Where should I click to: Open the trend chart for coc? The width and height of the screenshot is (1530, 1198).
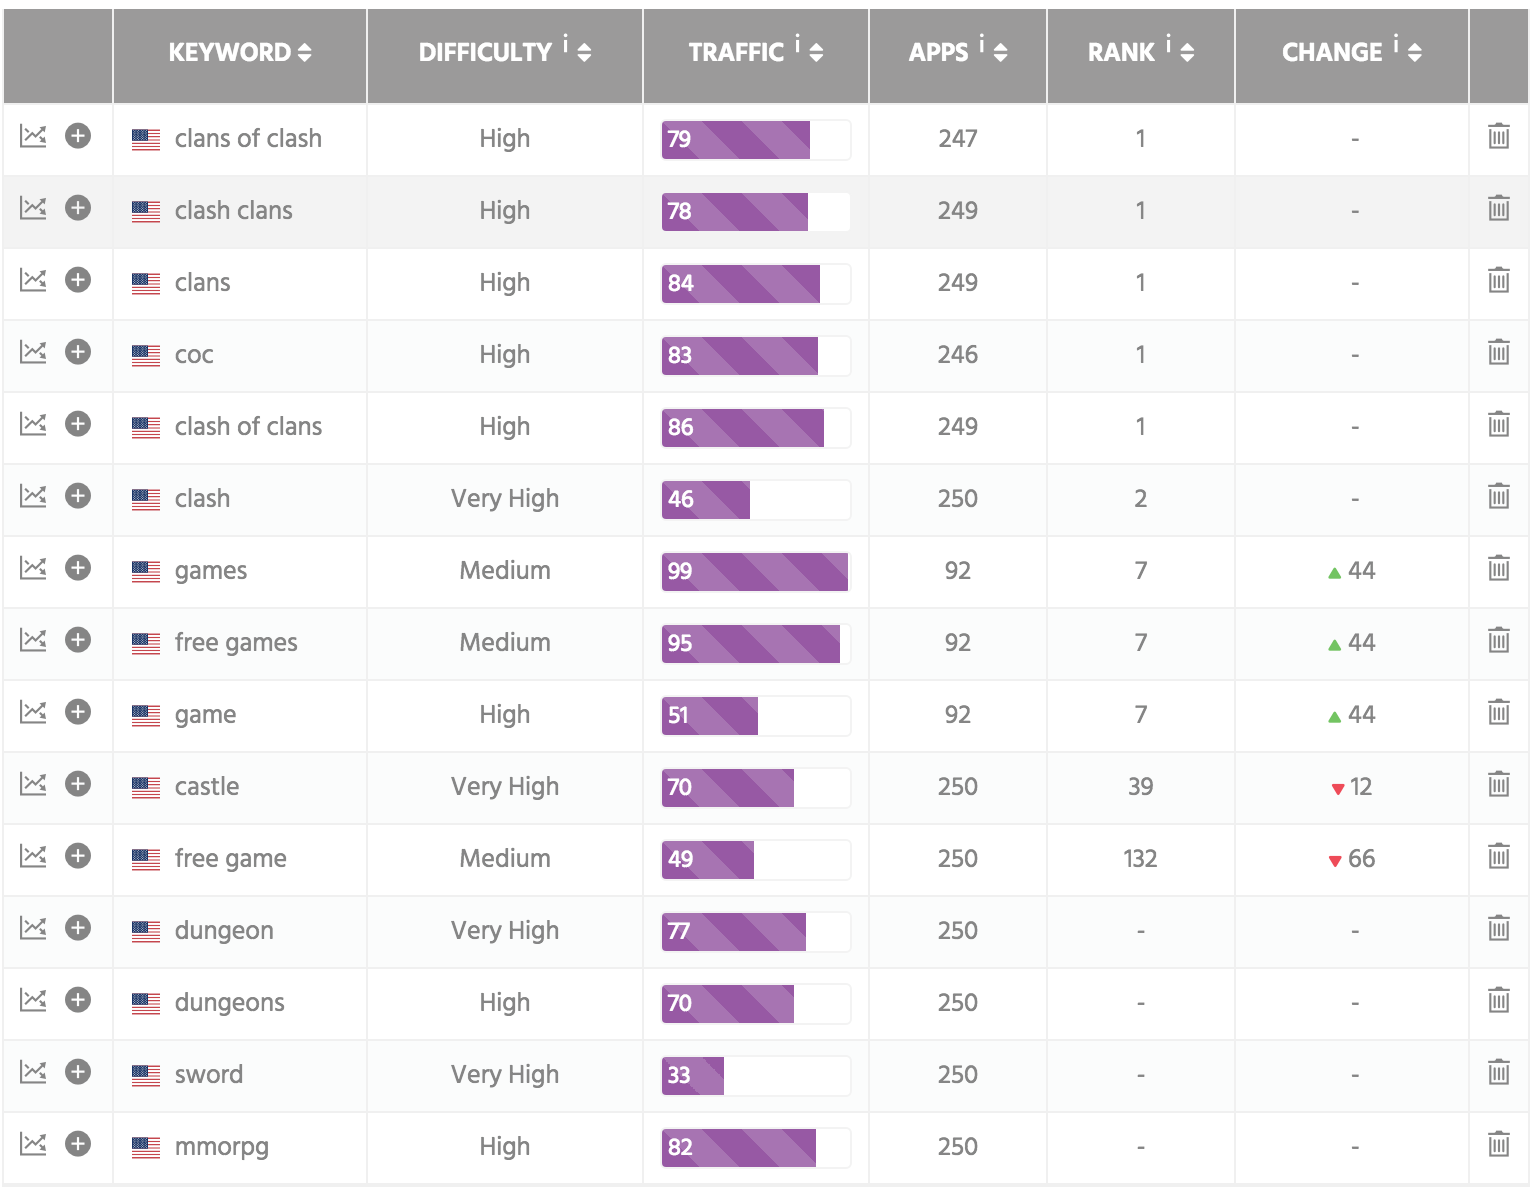pyautogui.click(x=33, y=352)
